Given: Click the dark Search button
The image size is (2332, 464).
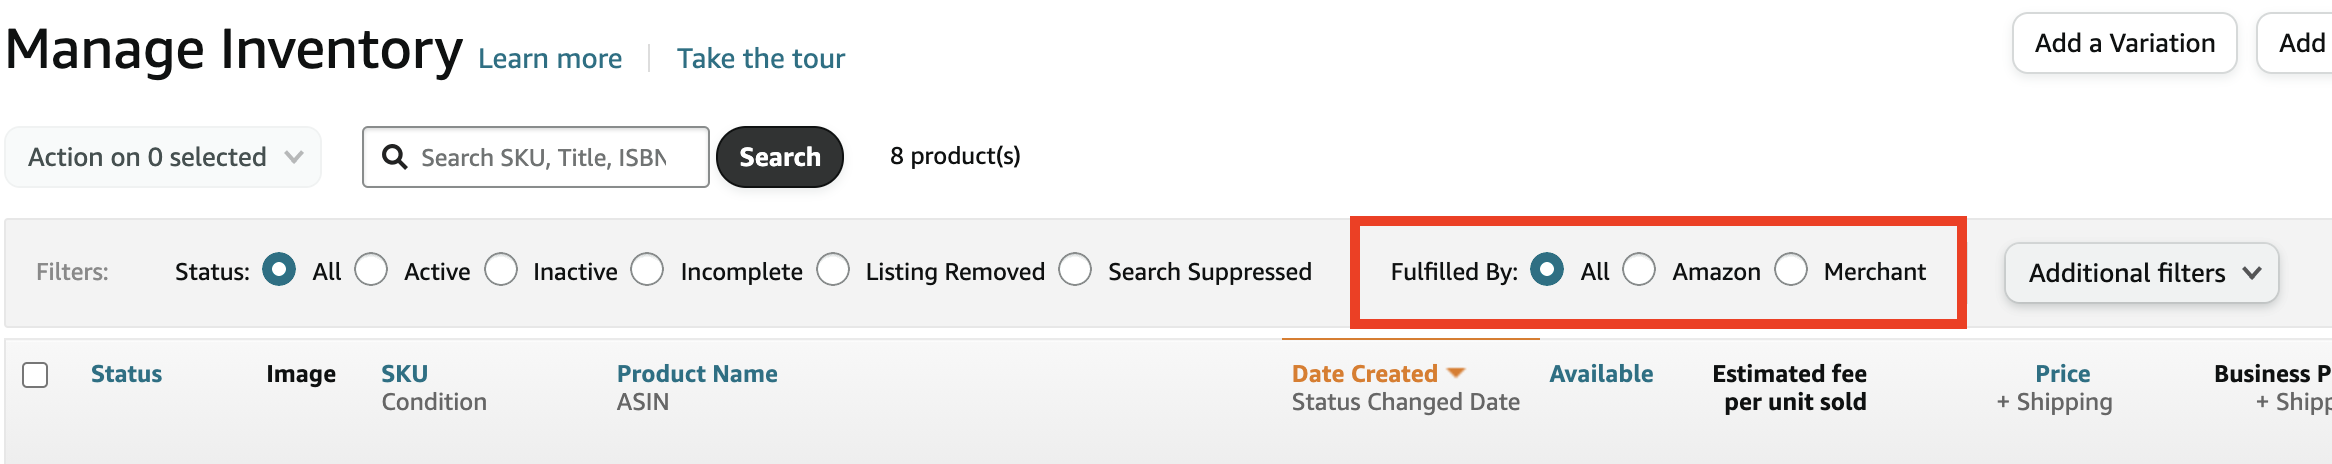Looking at the screenshot, I should (780, 157).
